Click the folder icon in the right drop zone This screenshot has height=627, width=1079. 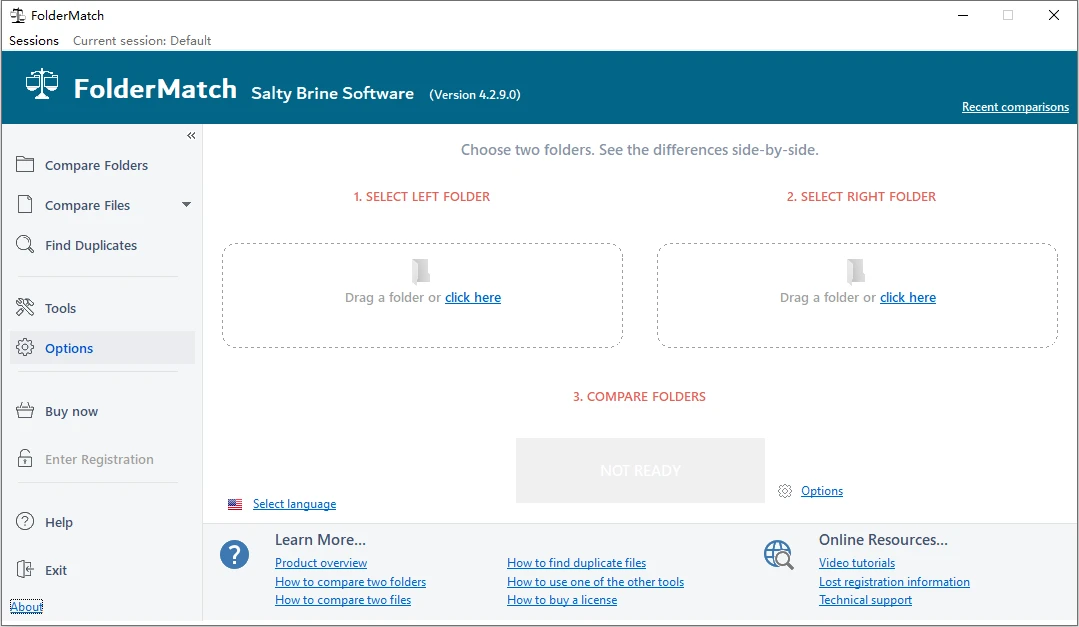(855, 270)
